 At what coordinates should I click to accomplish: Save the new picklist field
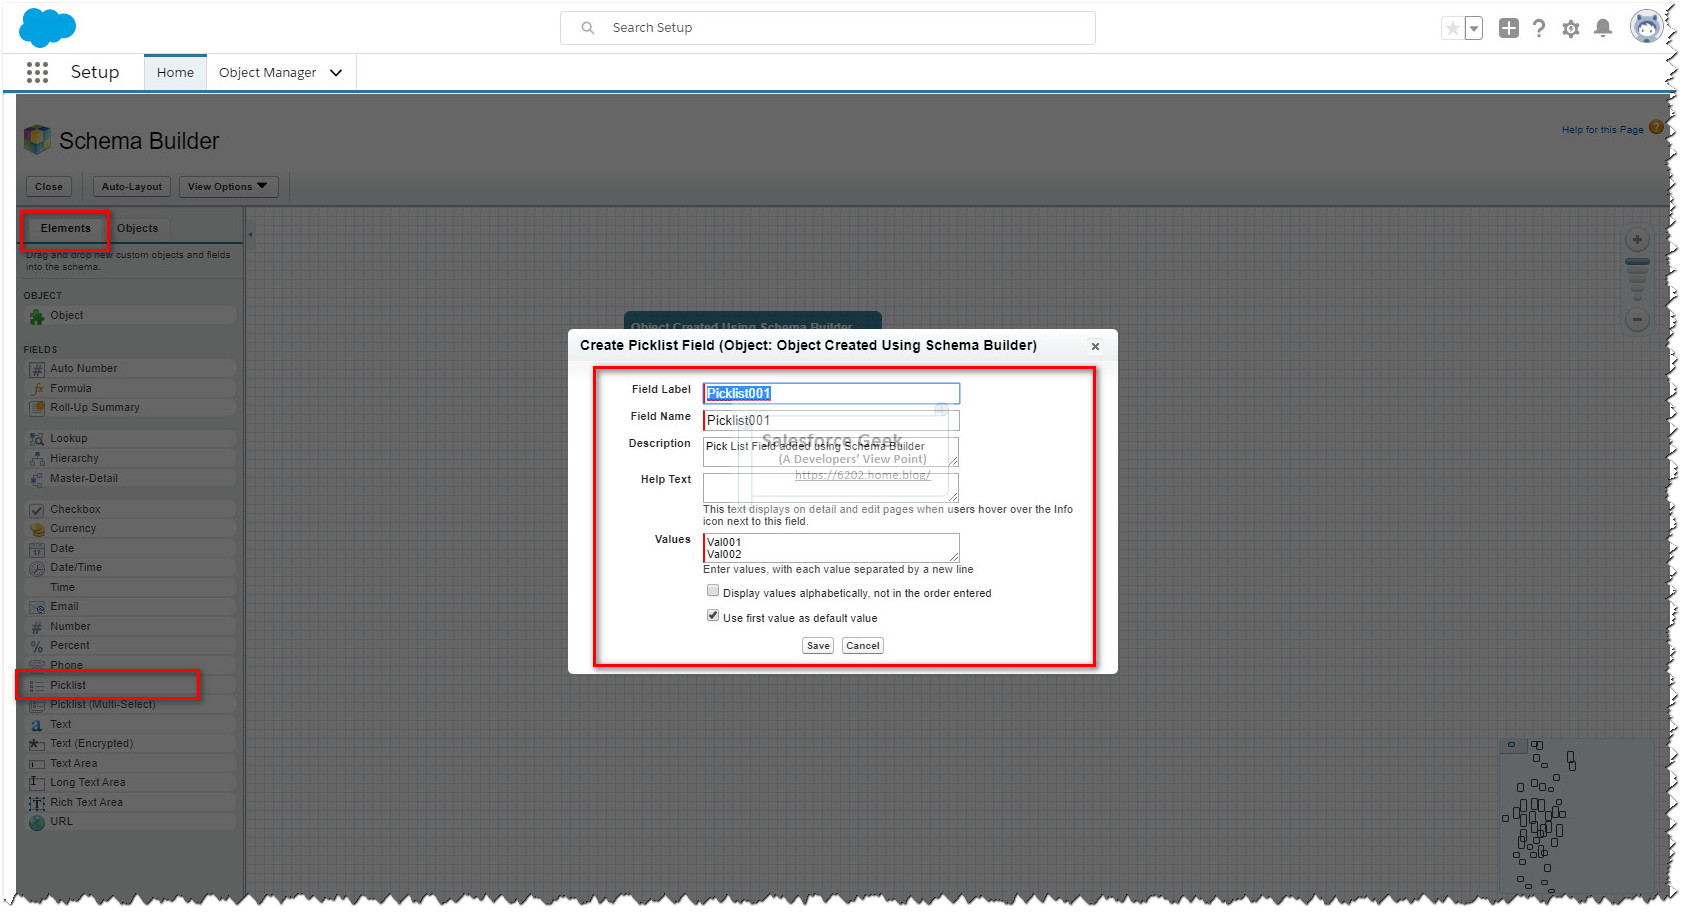coord(818,646)
